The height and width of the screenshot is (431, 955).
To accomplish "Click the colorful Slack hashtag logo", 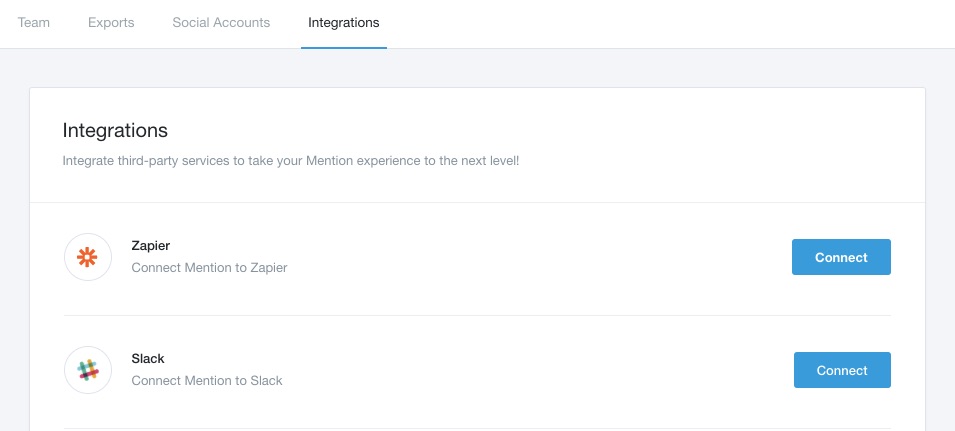I will click(x=88, y=370).
